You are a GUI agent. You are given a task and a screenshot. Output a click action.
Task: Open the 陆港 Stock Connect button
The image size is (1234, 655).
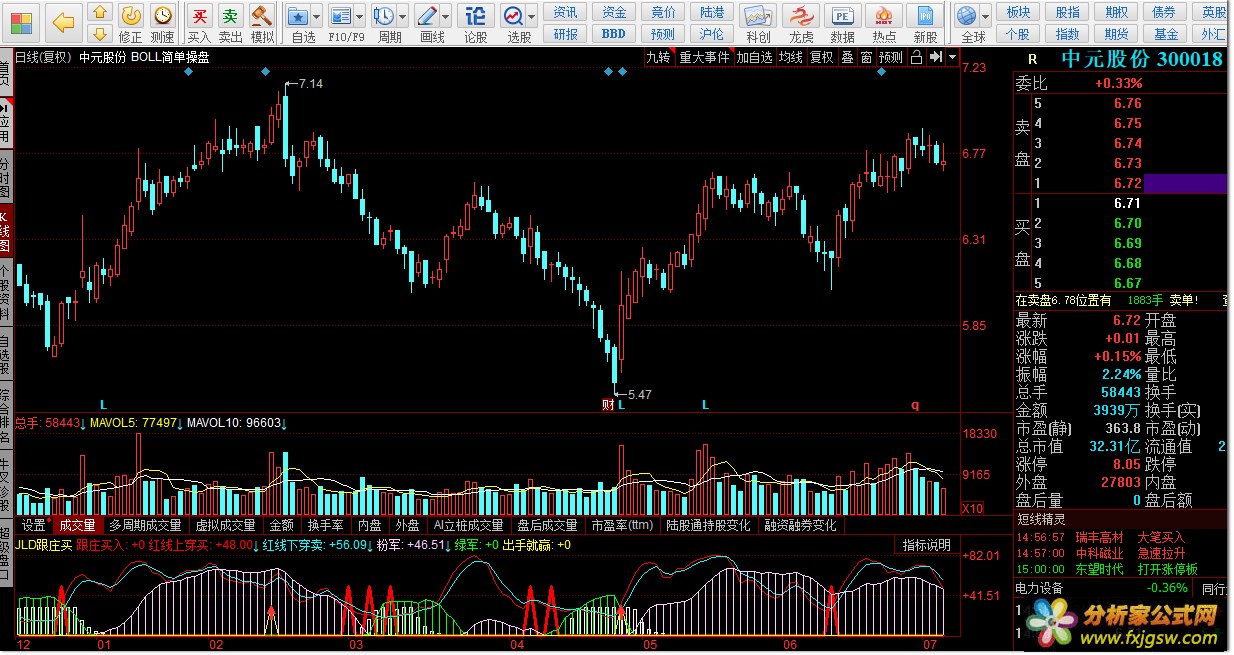click(x=712, y=12)
